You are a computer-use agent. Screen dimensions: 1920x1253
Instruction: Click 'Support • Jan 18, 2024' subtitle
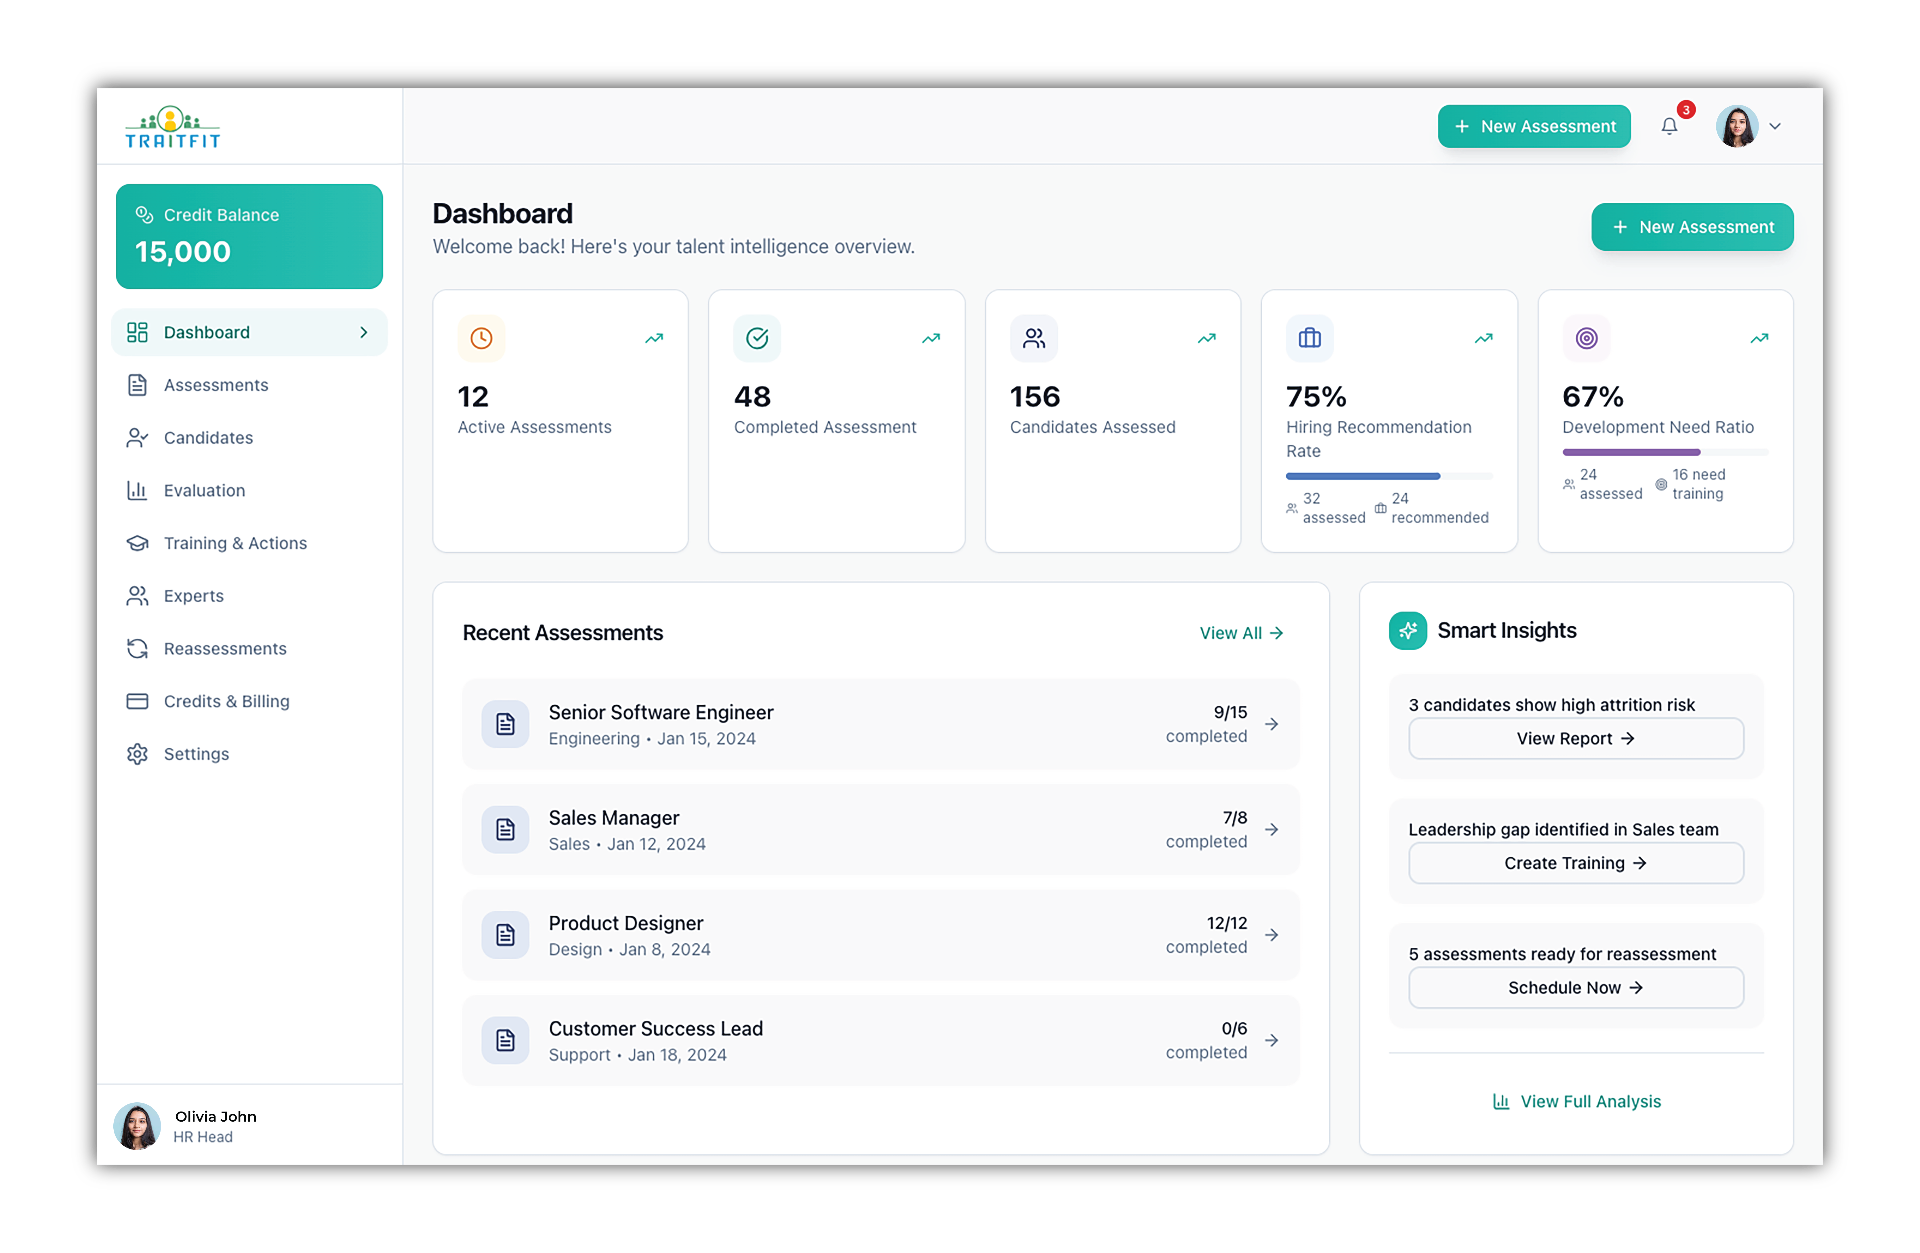click(638, 1055)
